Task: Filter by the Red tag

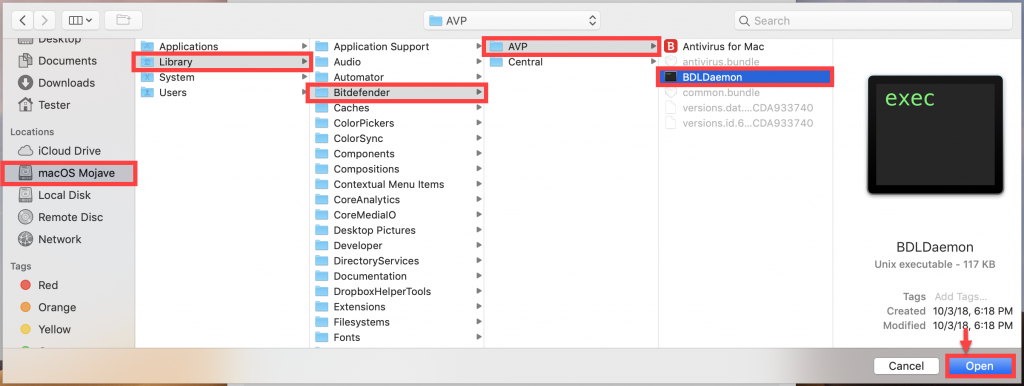Action: tap(48, 285)
